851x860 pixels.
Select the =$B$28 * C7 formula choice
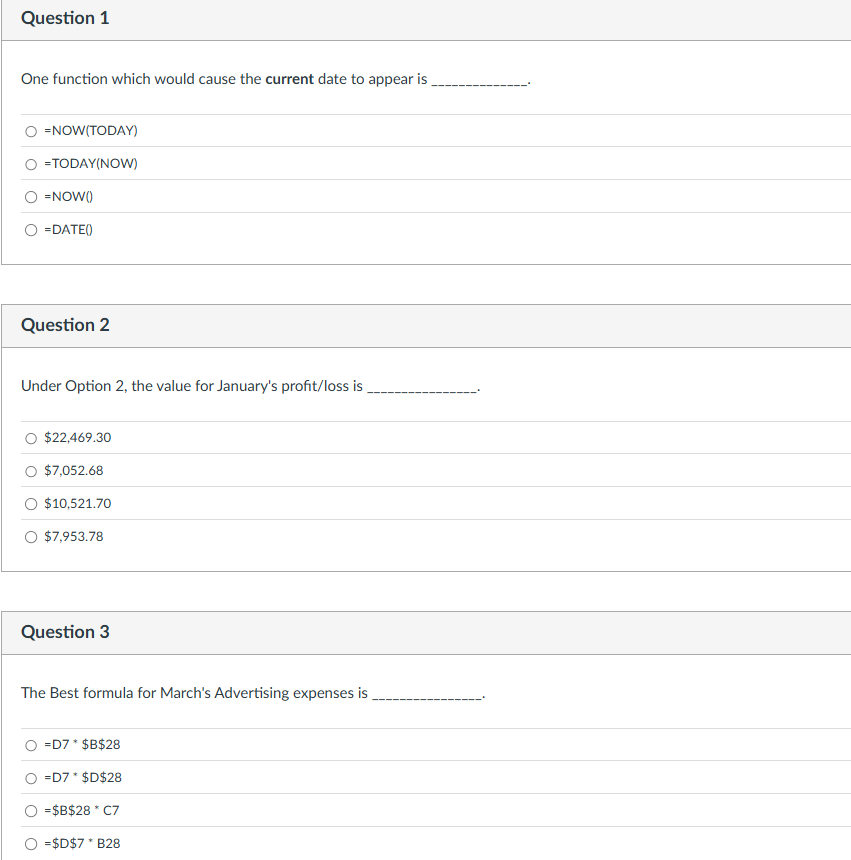coord(31,810)
